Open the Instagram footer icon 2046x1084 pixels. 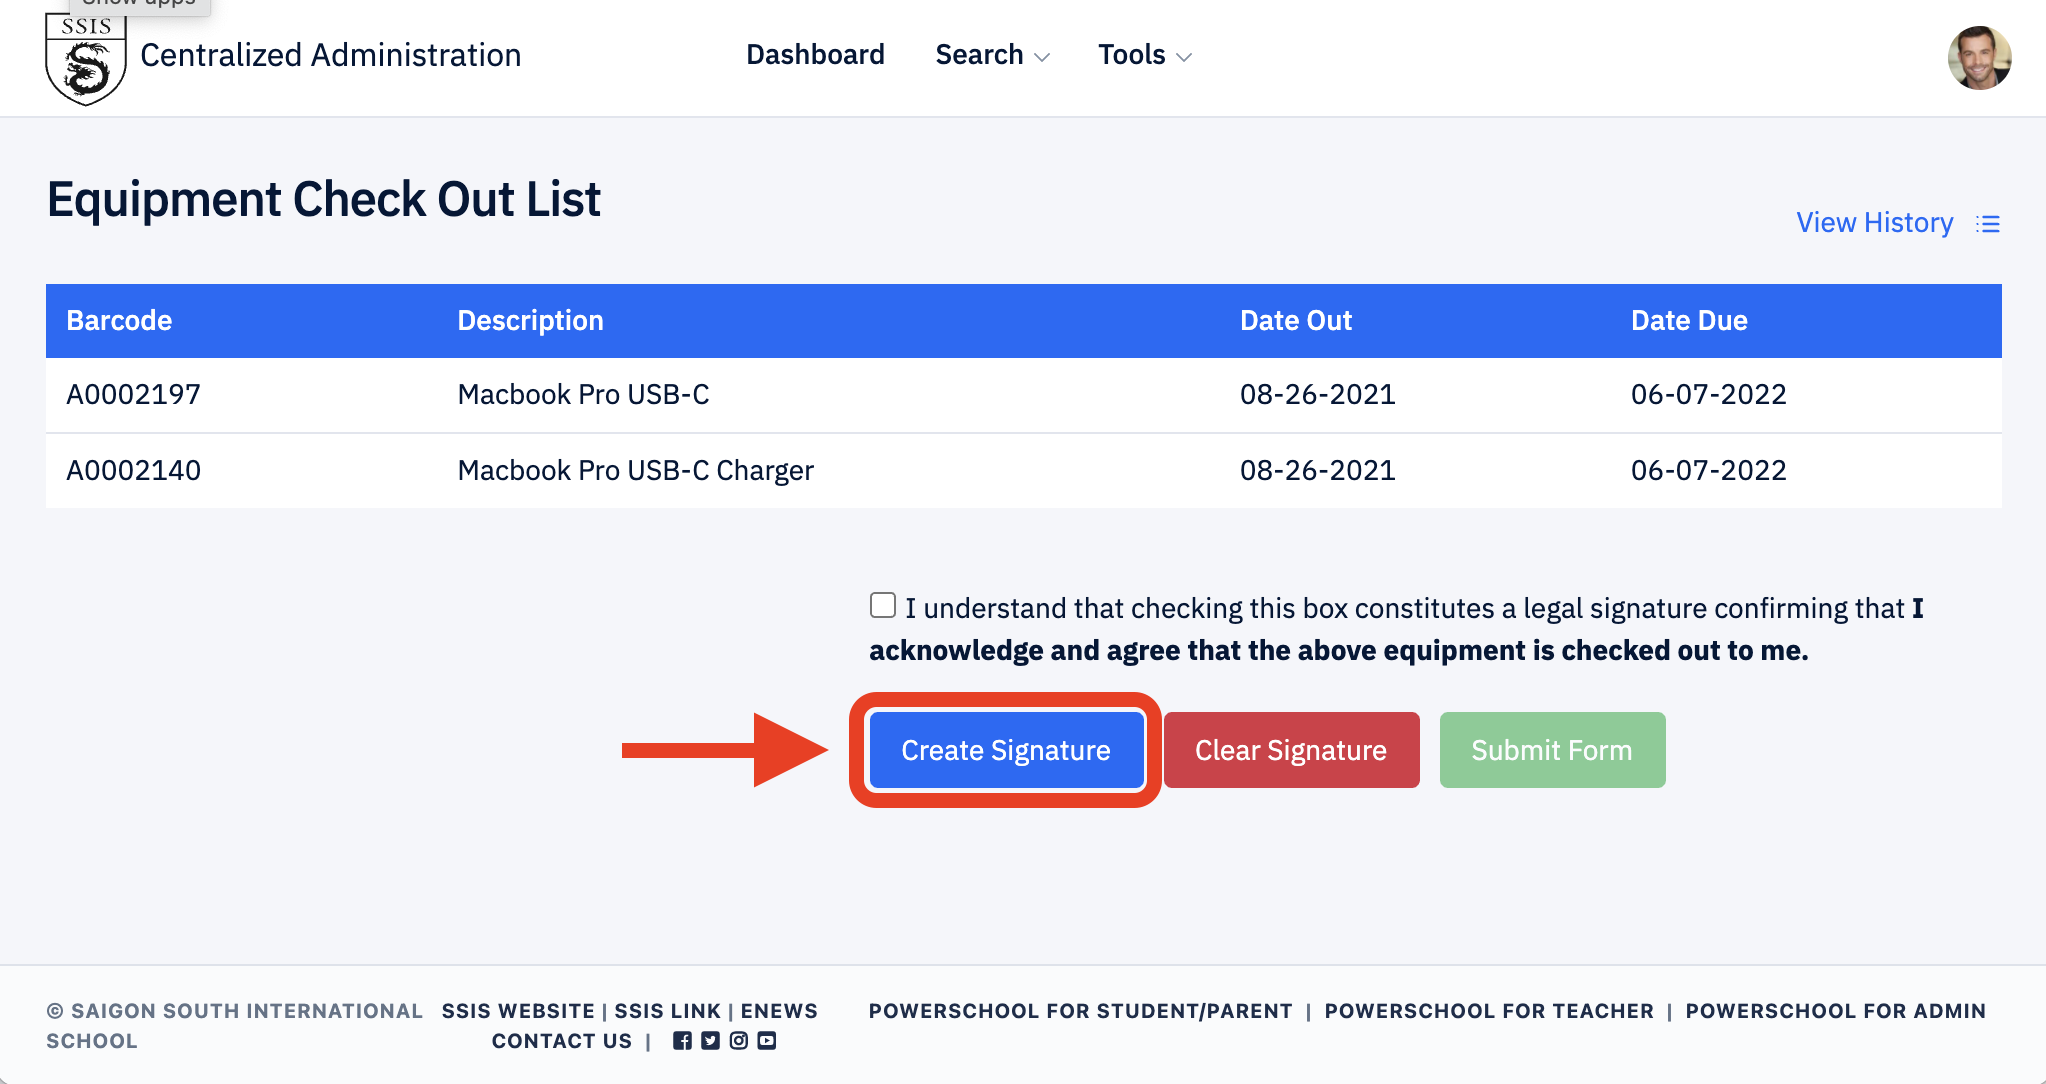(738, 1041)
